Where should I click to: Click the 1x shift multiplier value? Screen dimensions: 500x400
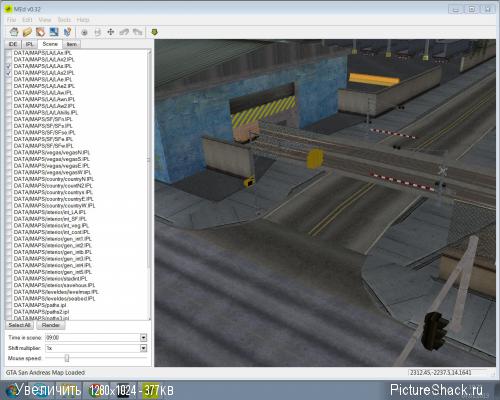coord(93,348)
